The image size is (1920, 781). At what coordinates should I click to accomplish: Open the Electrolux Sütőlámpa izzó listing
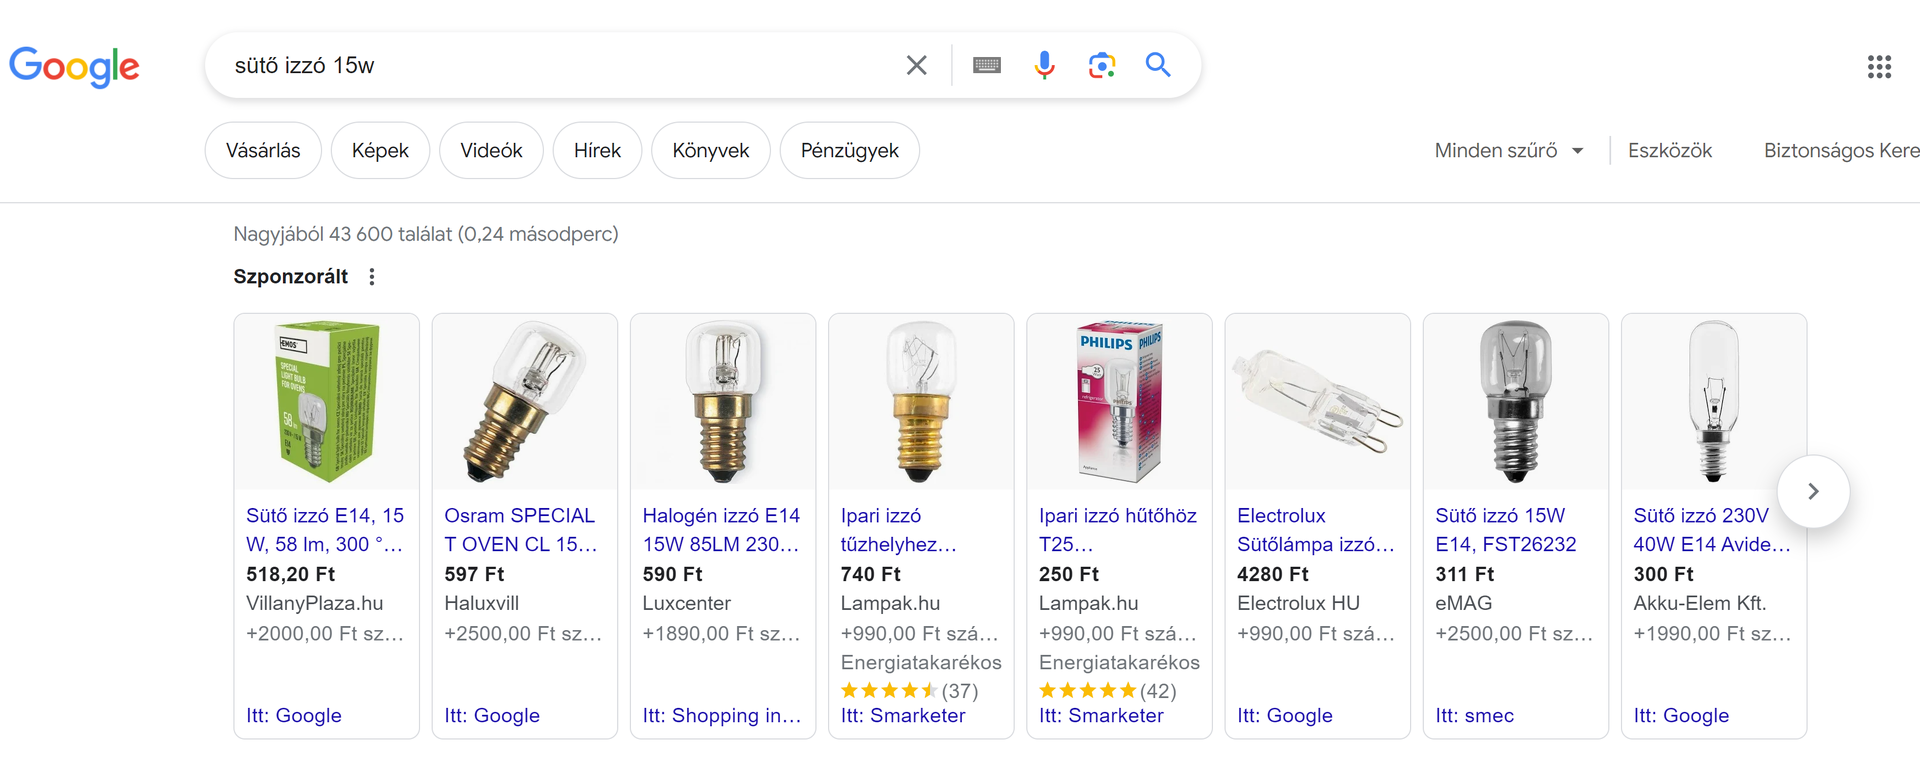(x=1314, y=530)
